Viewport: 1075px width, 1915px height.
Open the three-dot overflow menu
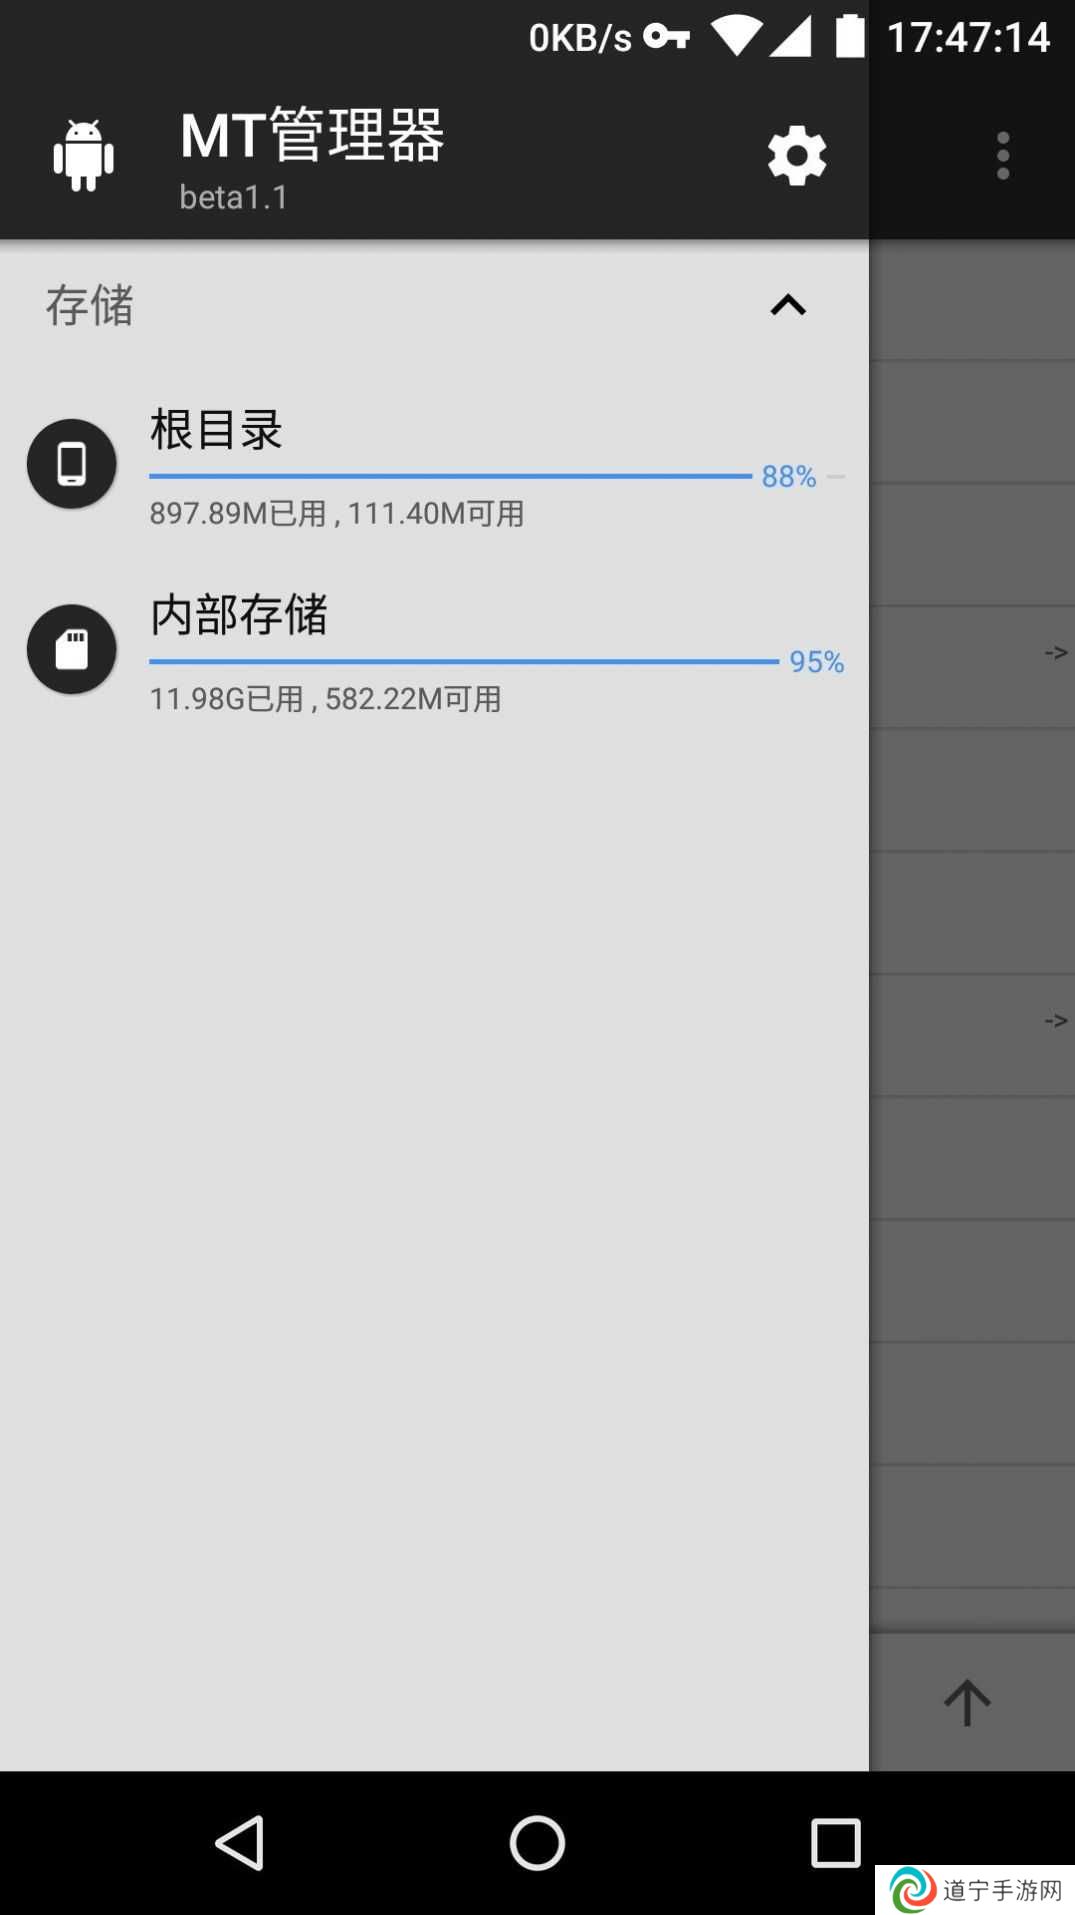(x=1003, y=156)
